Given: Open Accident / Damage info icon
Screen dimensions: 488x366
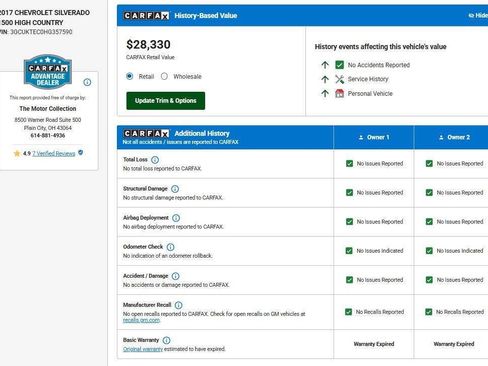Looking at the screenshot, I should coord(175,276).
